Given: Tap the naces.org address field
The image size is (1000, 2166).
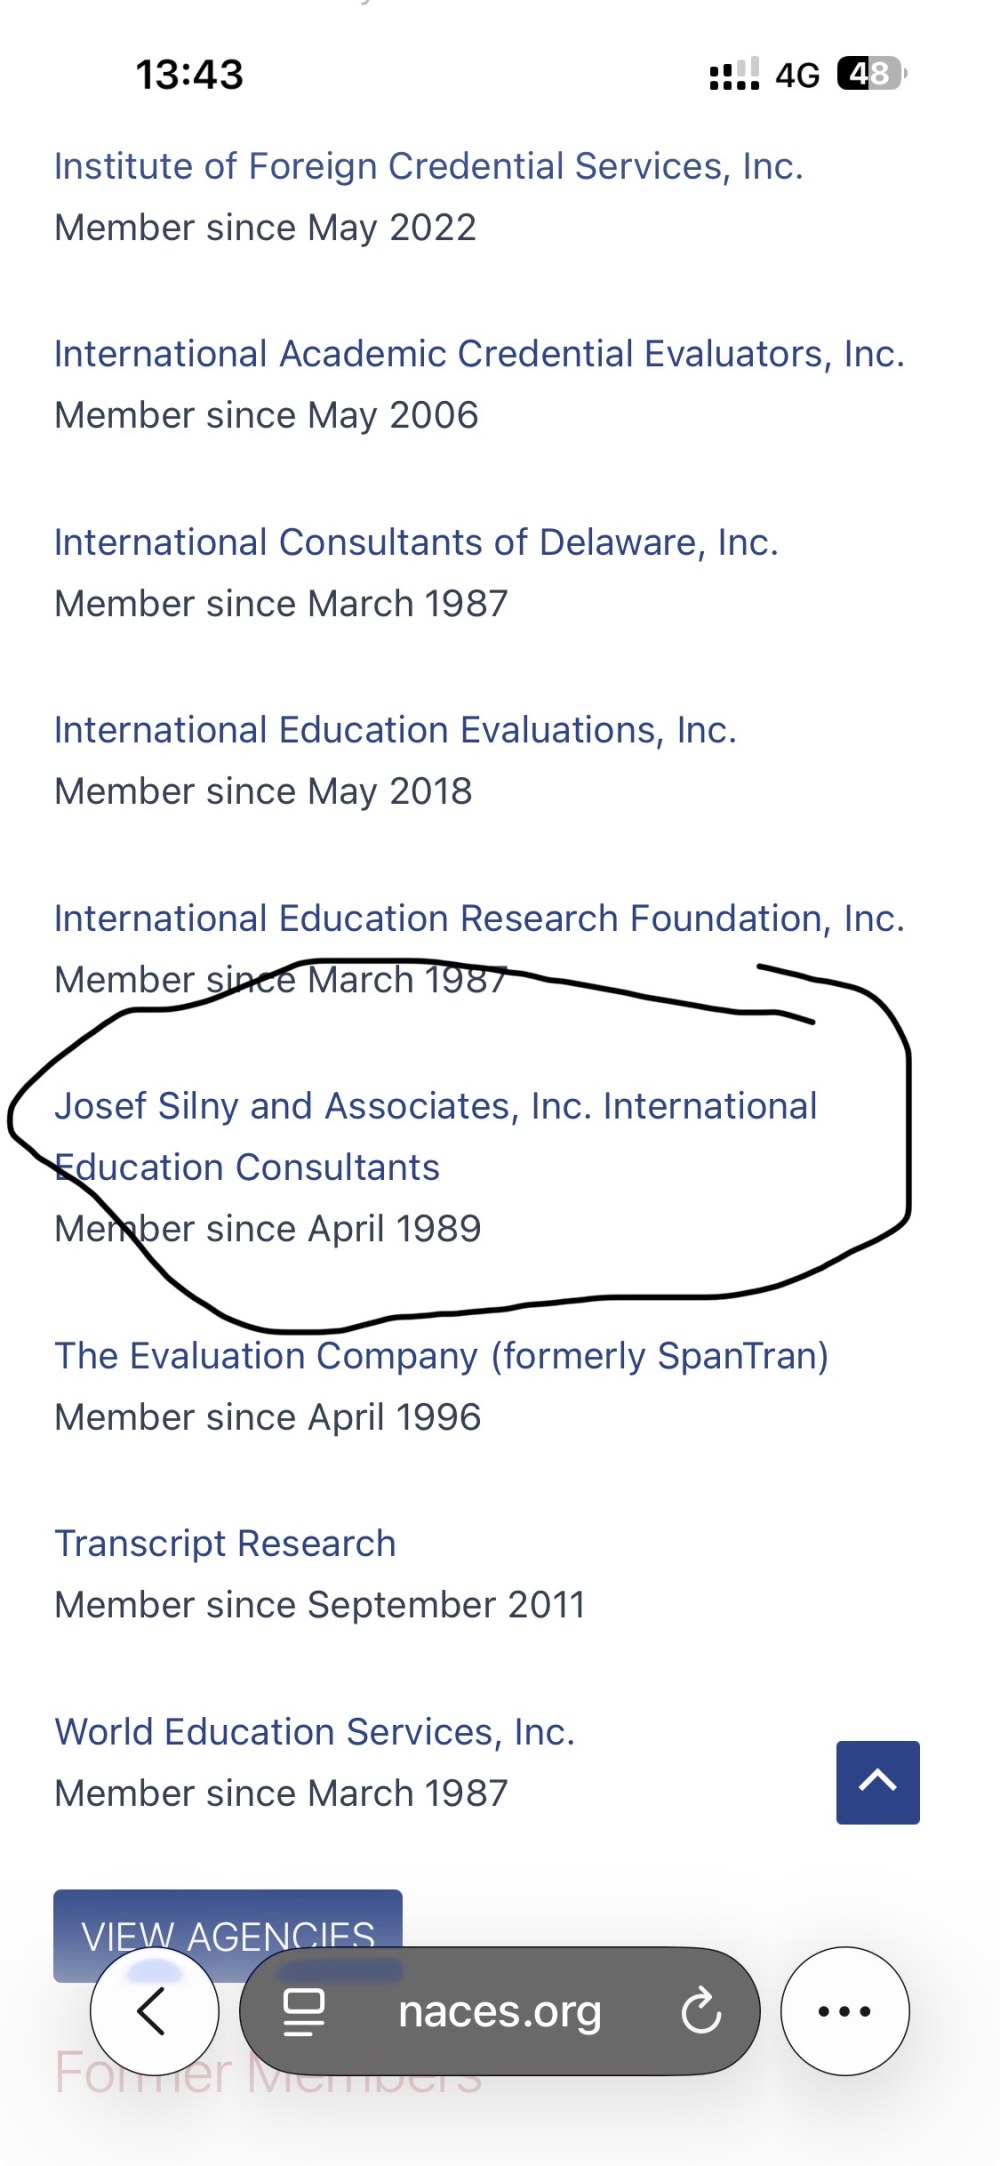Looking at the screenshot, I should [500, 2011].
